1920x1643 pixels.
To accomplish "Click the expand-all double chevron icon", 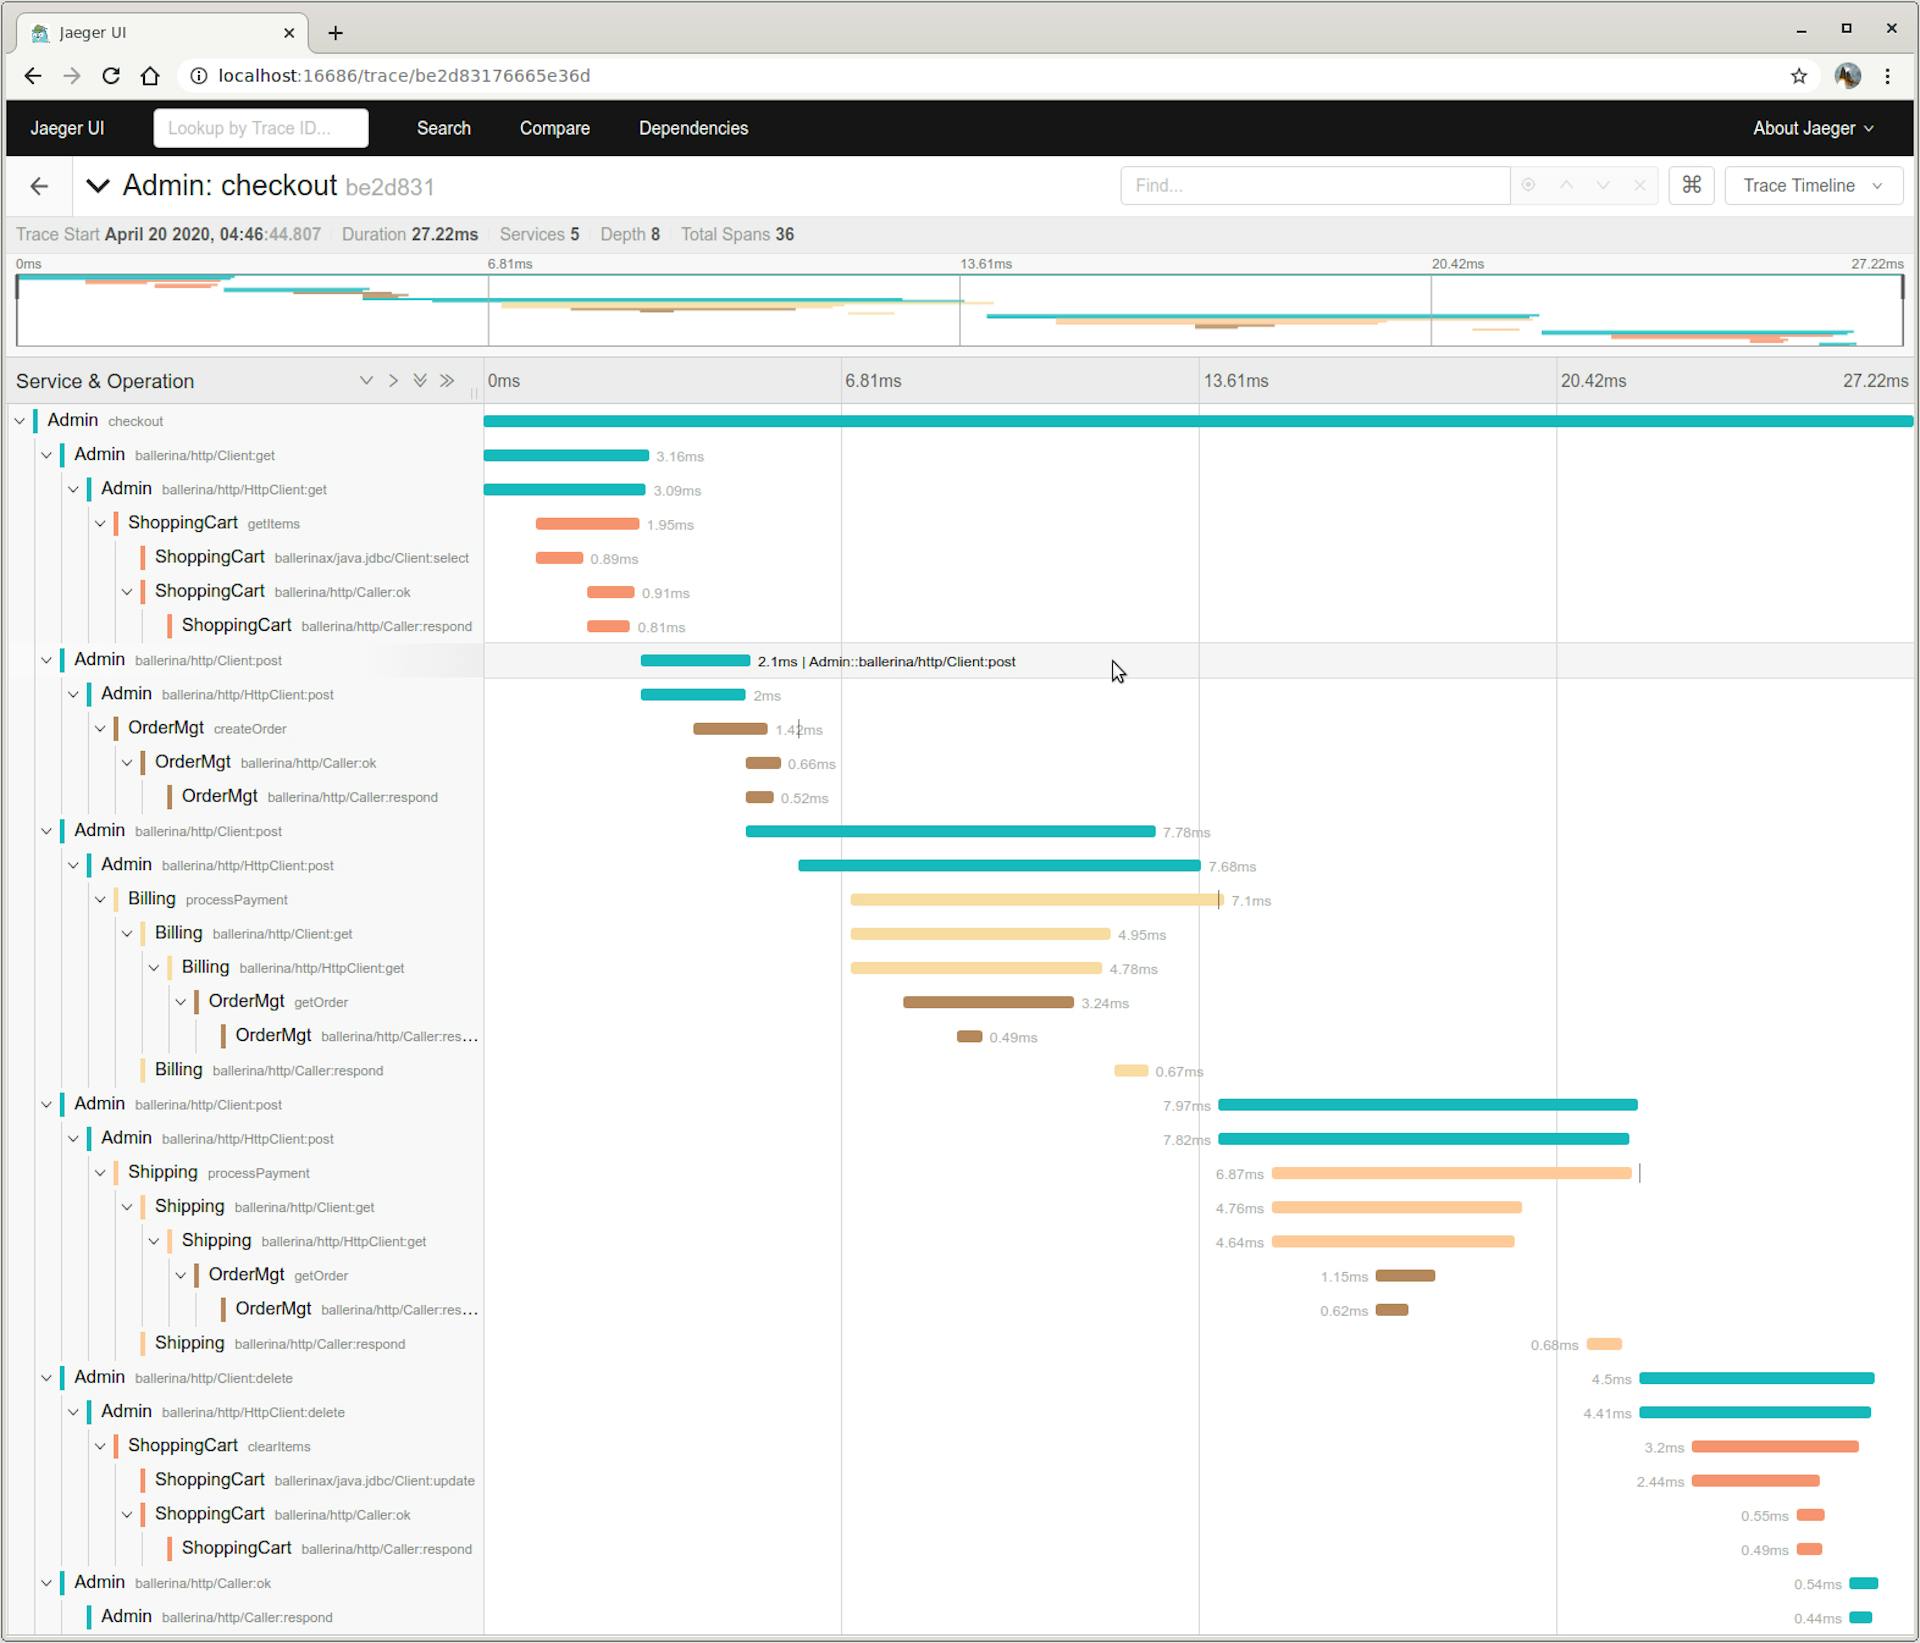I will pyautogui.click(x=420, y=381).
